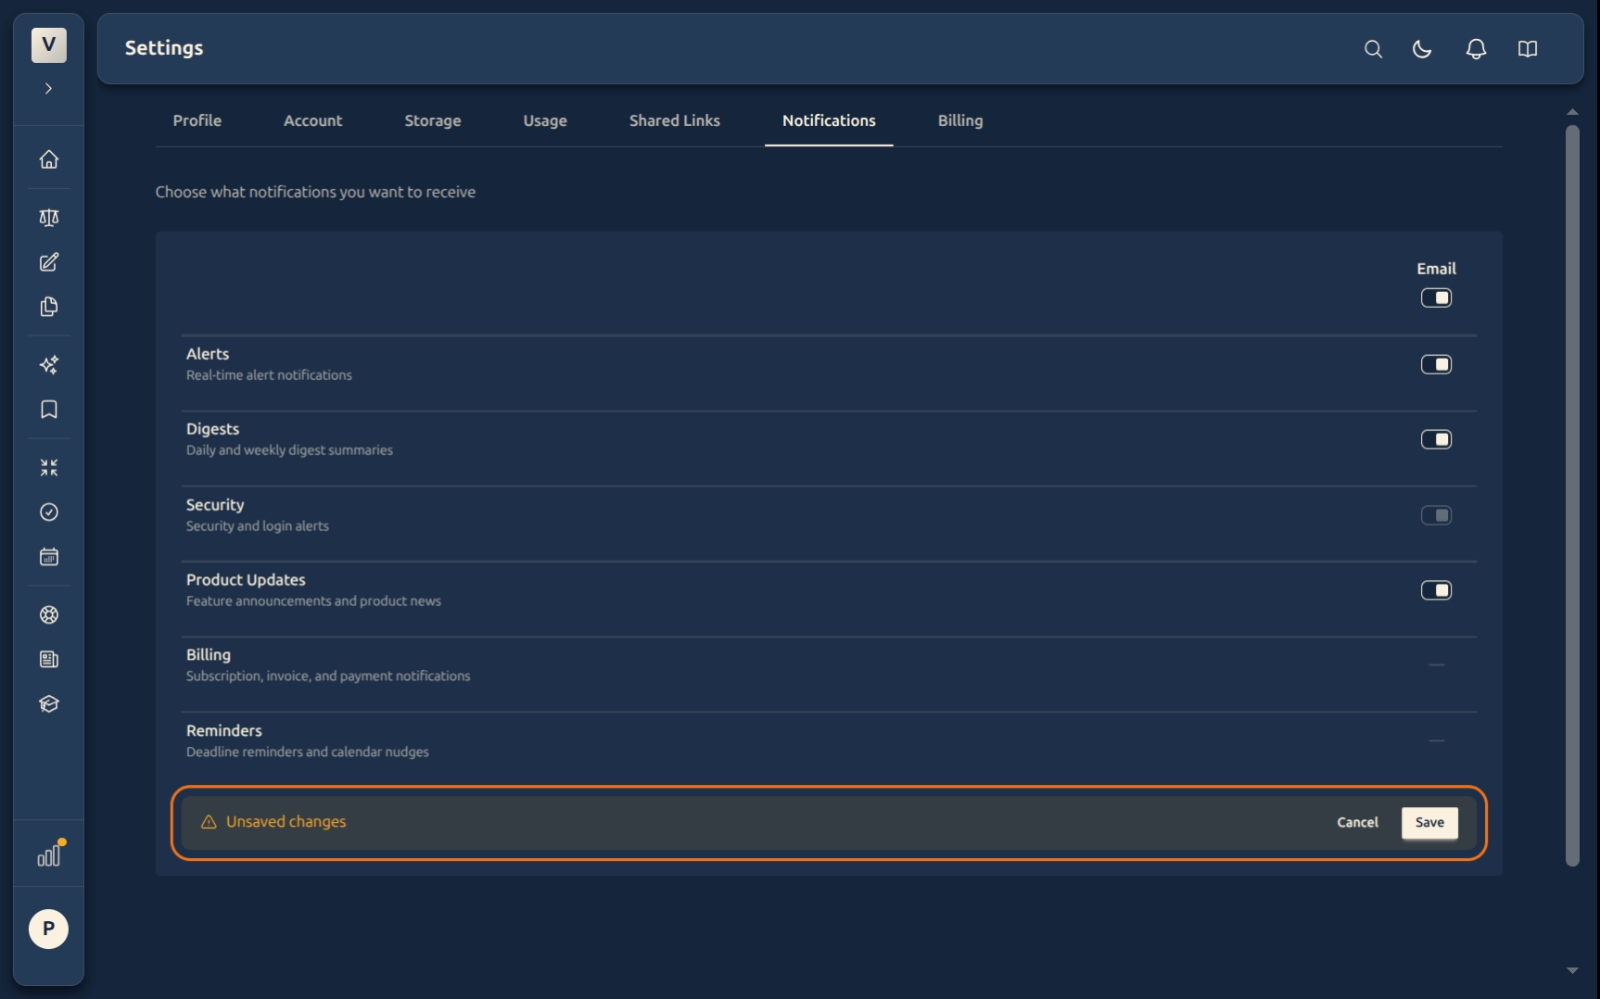Screen dimensions: 1600x999
Task: Go to Home in sidebar
Action: [x=49, y=160]
